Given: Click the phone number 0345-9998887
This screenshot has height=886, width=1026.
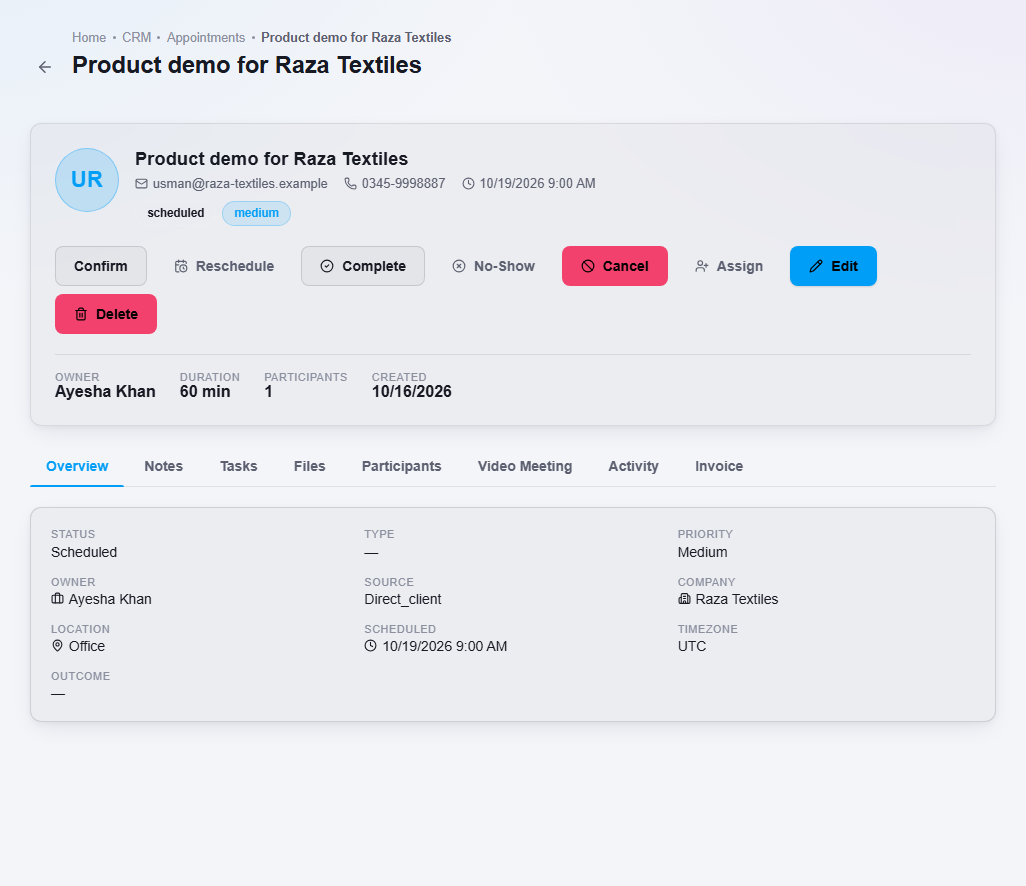Looking at the screenshot, I should pyautogui.click(x=404, y=184).
